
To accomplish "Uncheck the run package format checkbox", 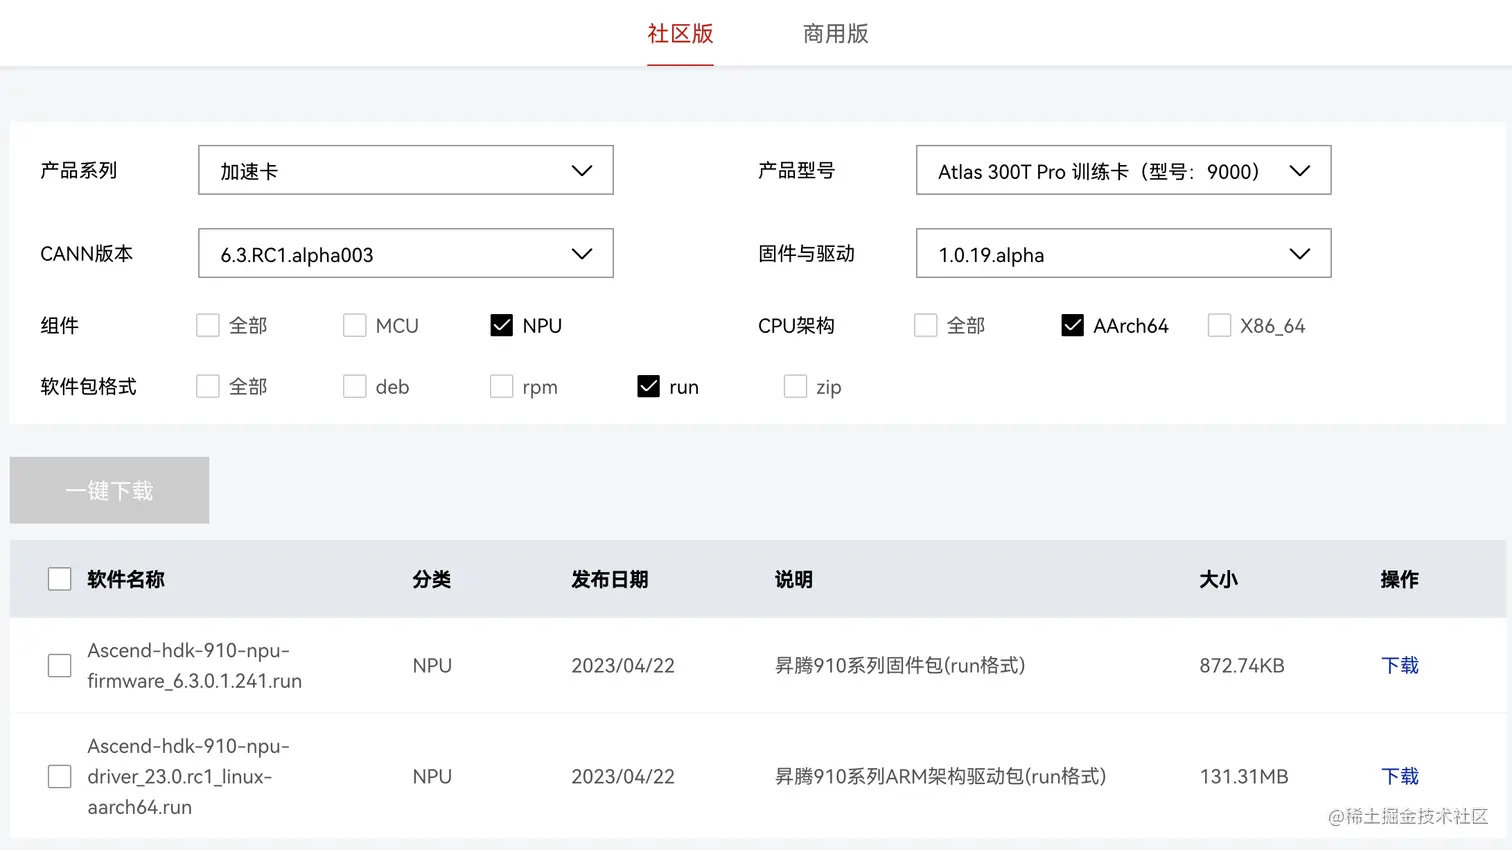I will [649, 386].
